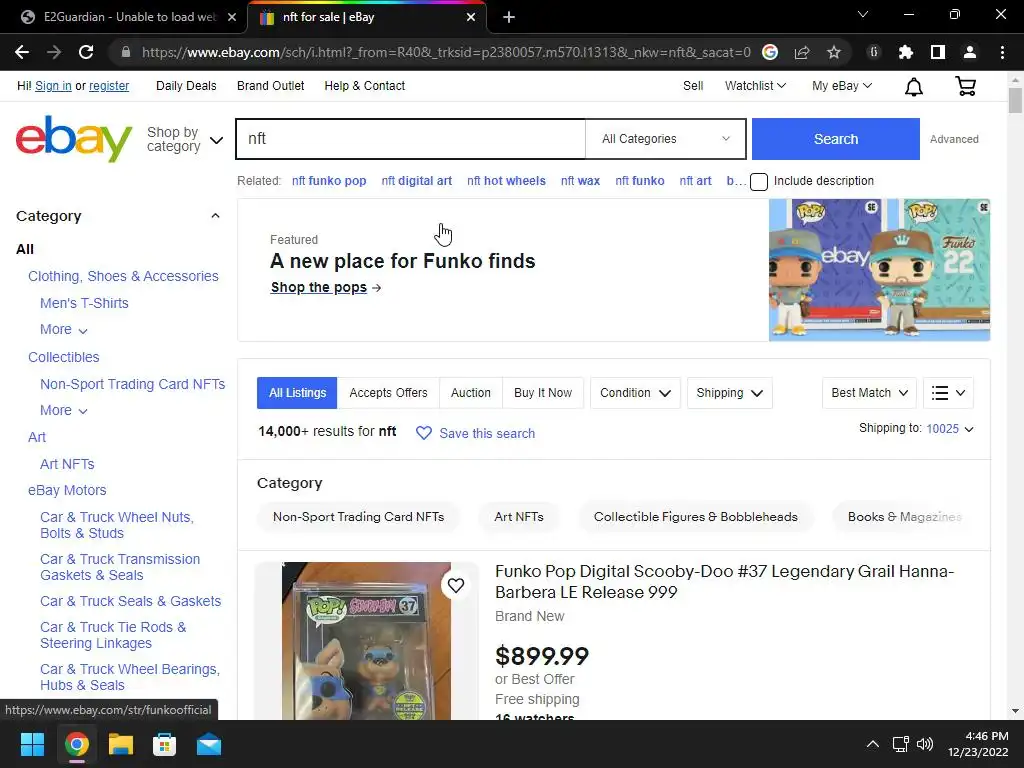This screenshot has width=1024, height=768.
Task: Filter by Non-Sport Trading Card NFTs chip
Action: (x=359, y=517)
